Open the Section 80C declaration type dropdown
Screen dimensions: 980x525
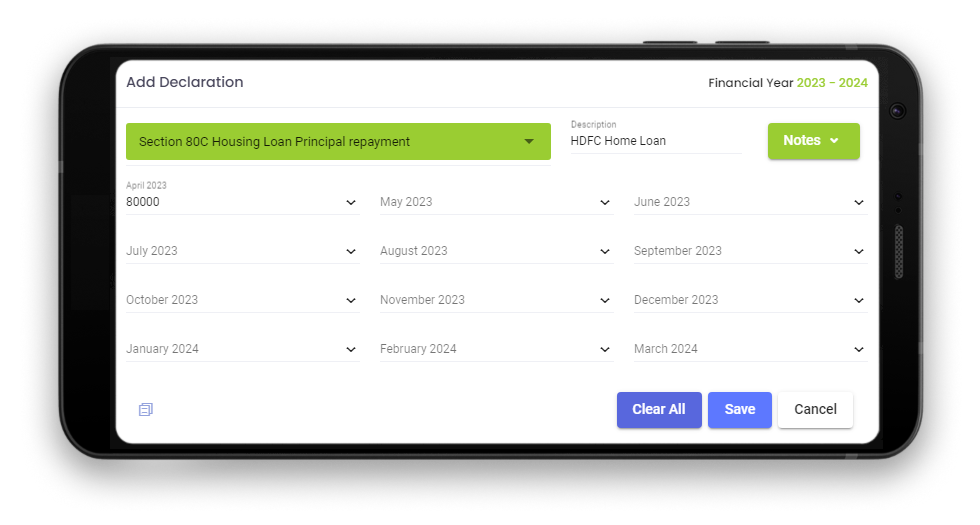[x=338, y=142]
